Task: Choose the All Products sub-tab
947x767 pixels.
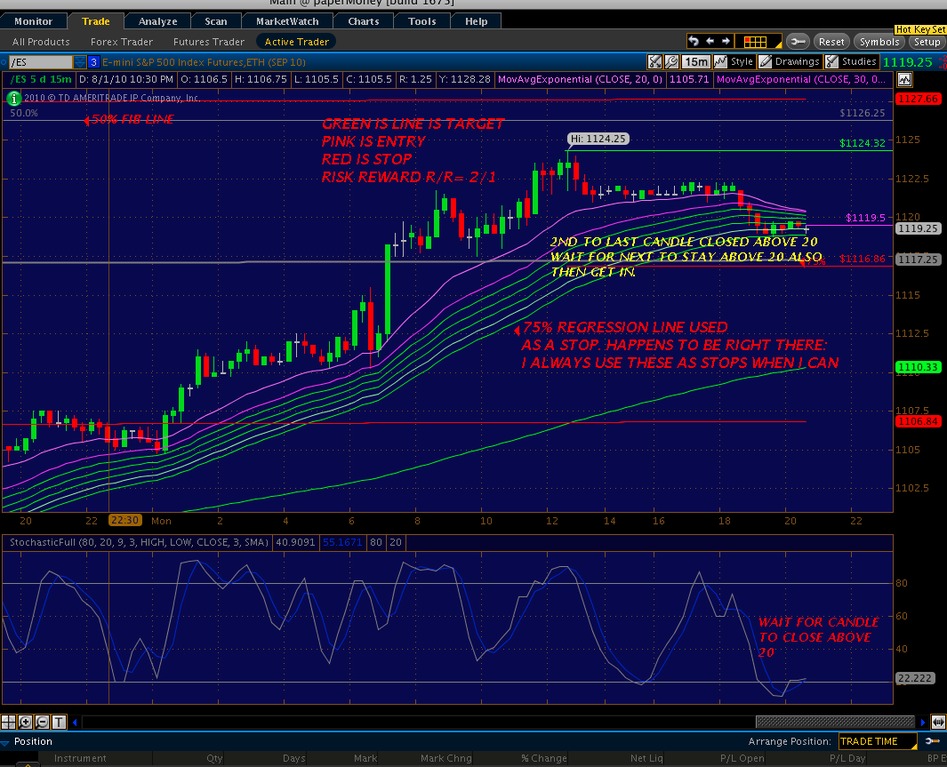Action: [x=41, y=42]
